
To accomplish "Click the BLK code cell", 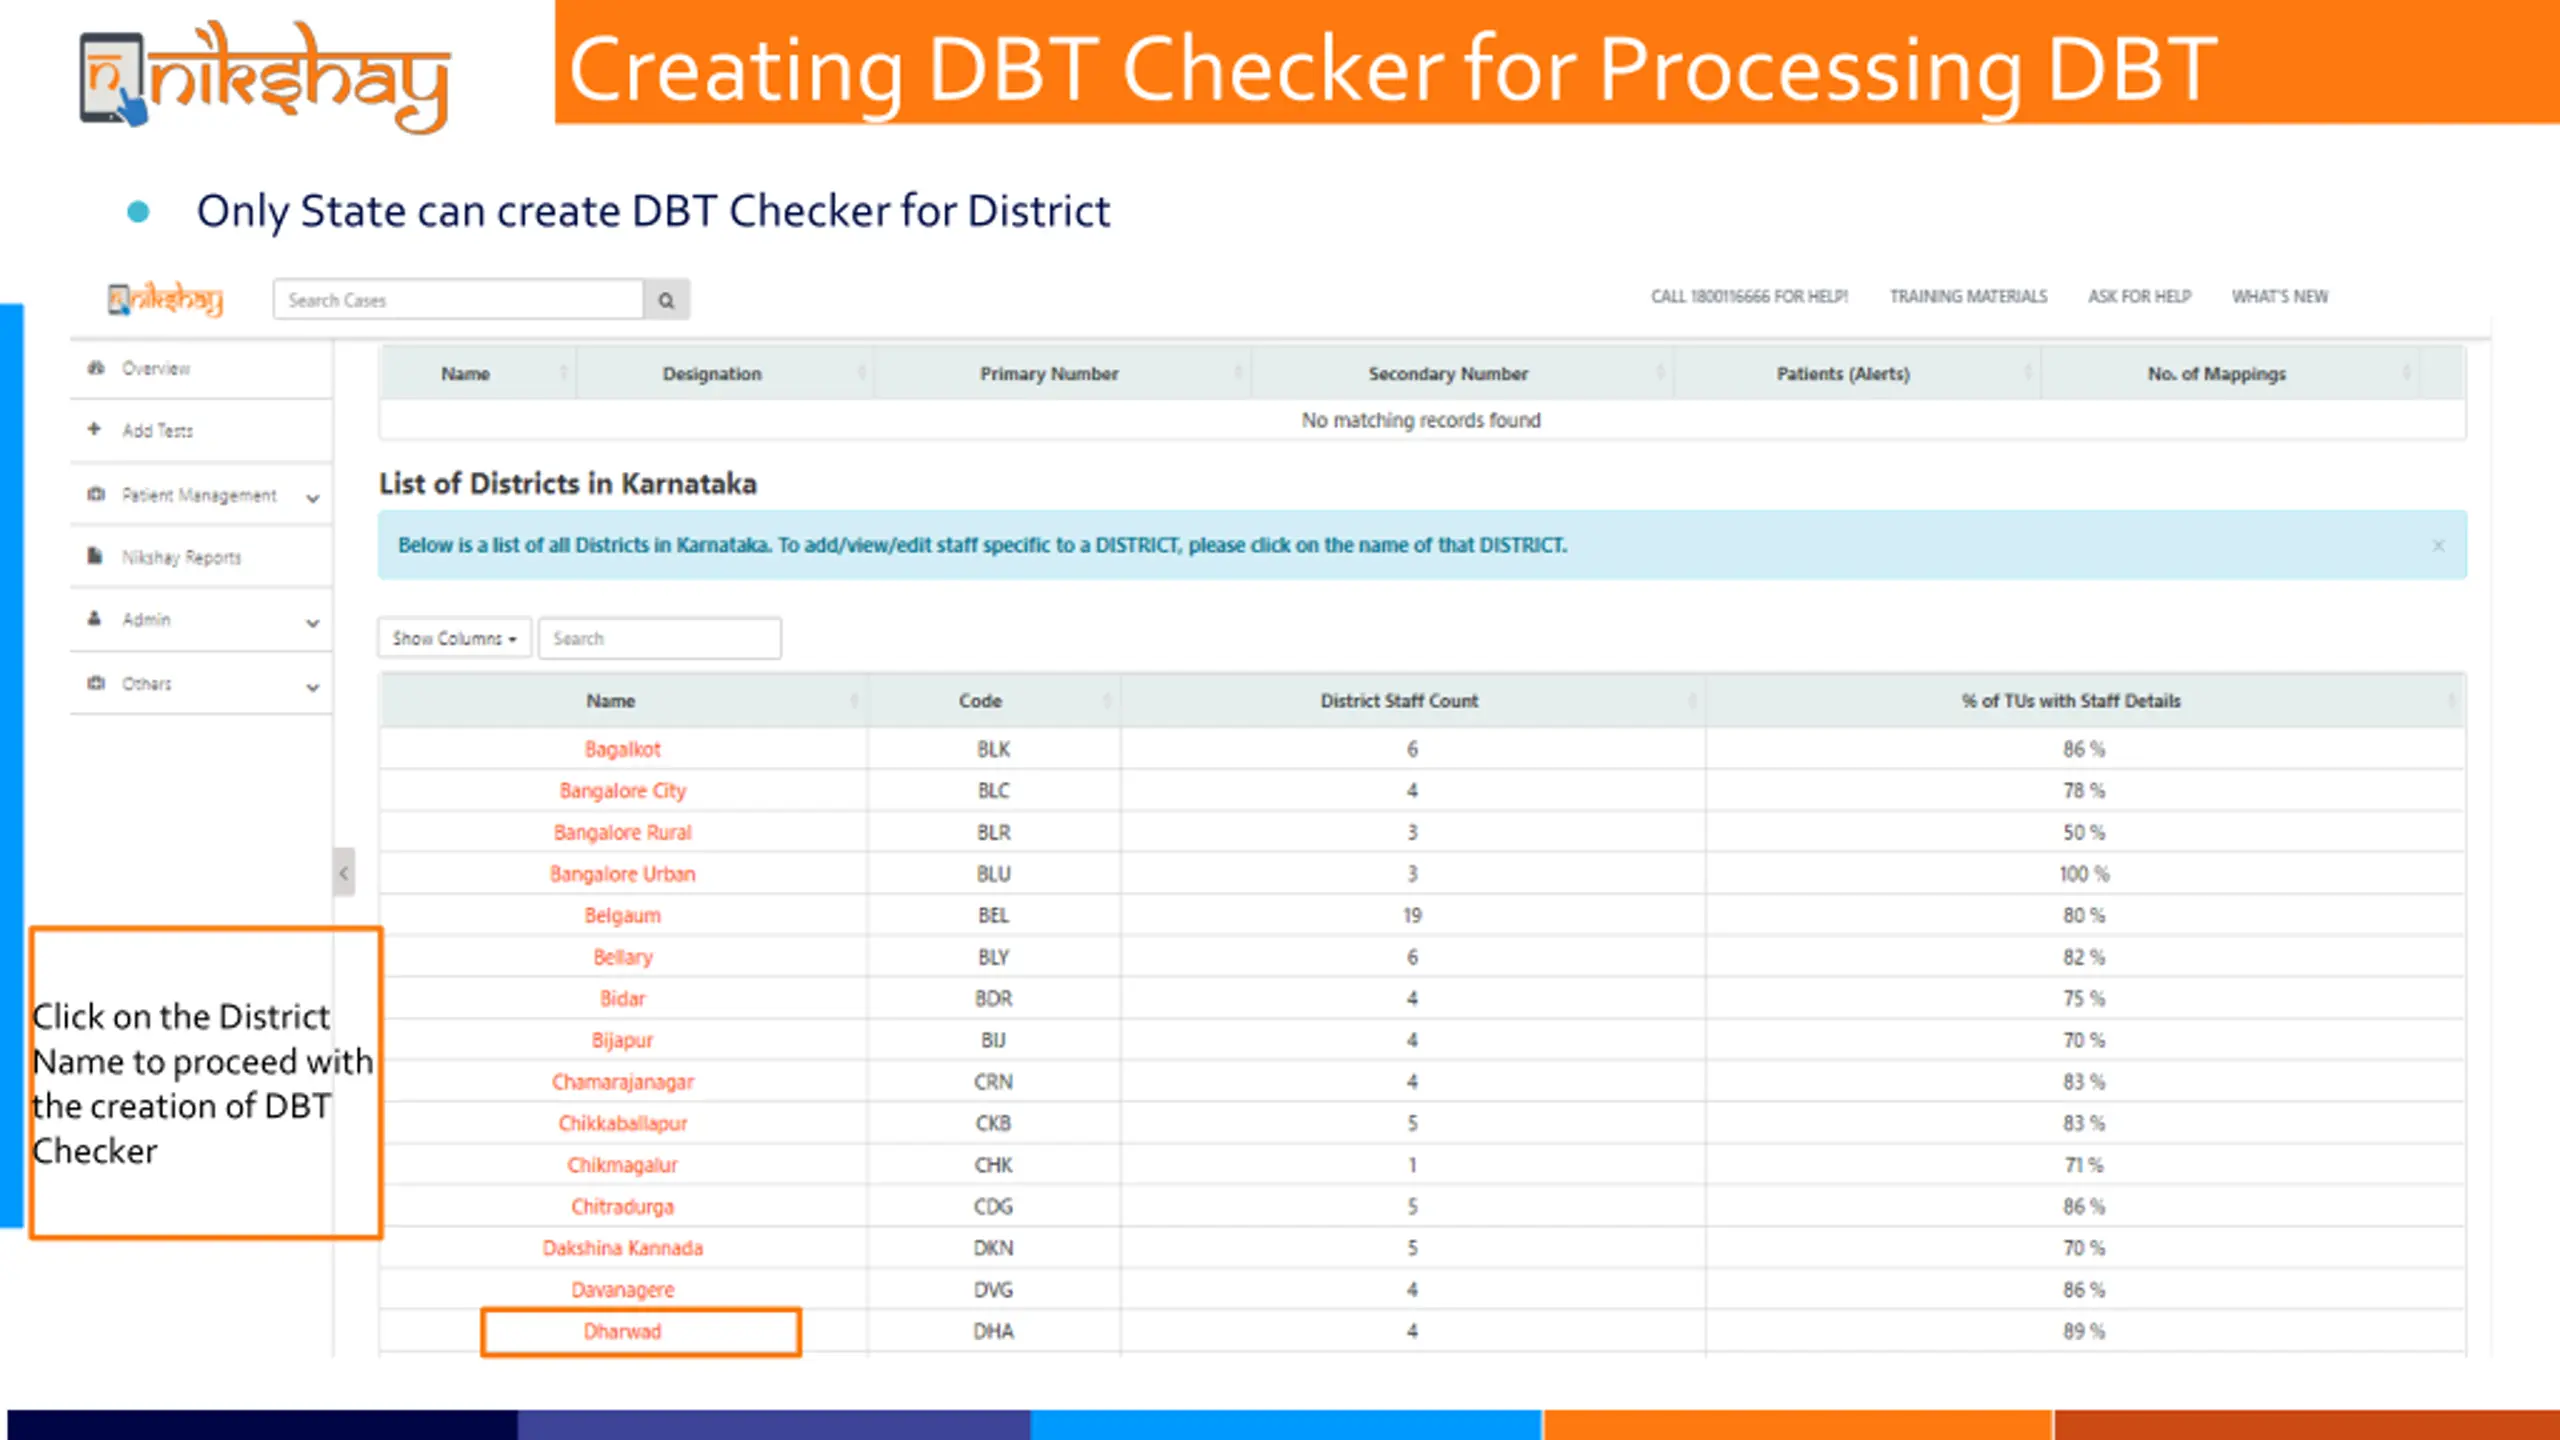I will 994,749.
